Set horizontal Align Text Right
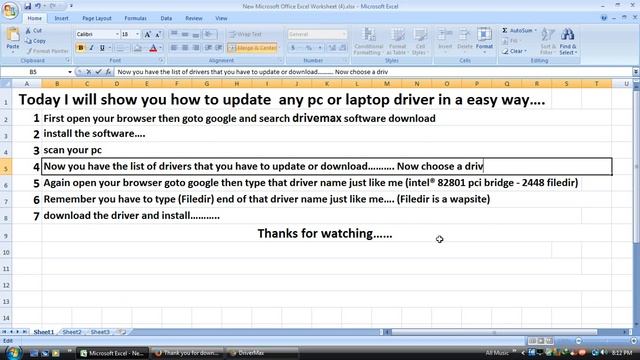 point(196,48)
